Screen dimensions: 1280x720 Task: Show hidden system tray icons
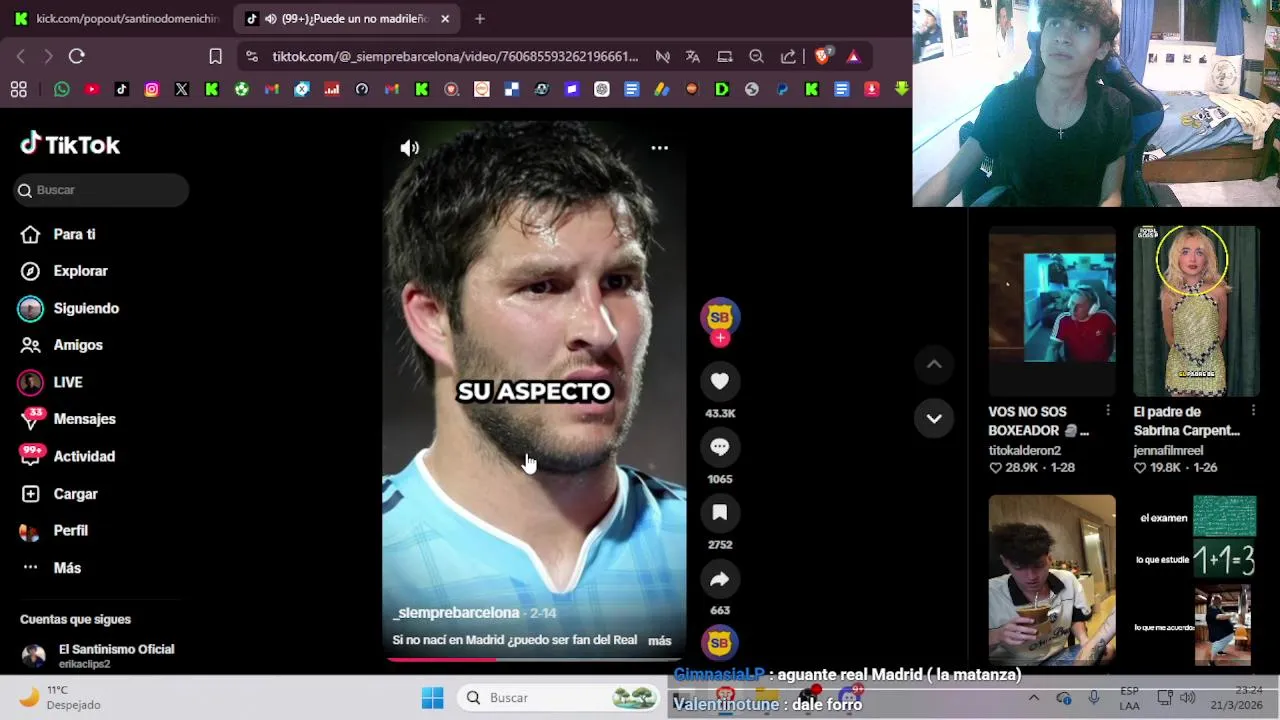[1033, 698]
